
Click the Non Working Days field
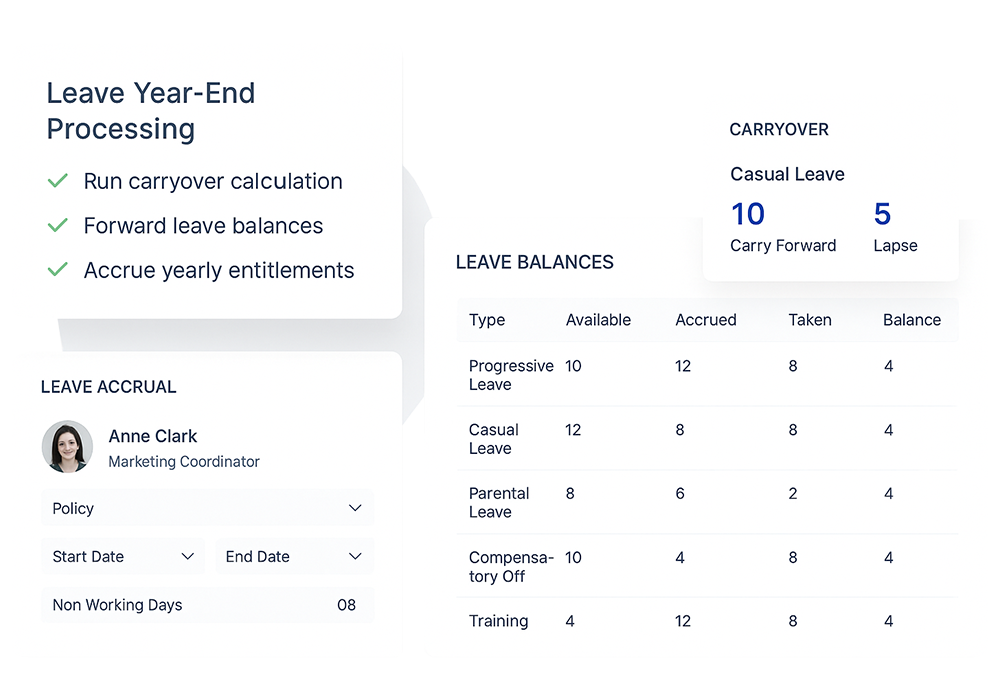click(117, 605)
